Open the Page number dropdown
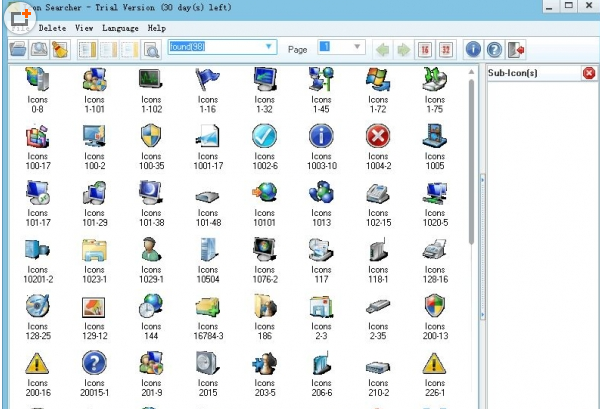 pyautogui.click(x=357, y=47)
